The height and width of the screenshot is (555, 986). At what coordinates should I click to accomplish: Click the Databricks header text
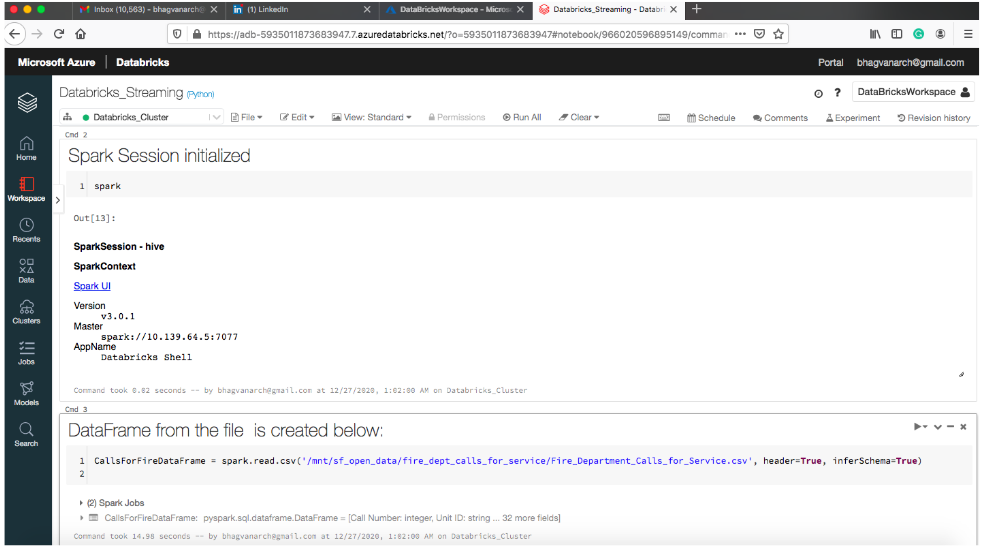click(143, 62)
